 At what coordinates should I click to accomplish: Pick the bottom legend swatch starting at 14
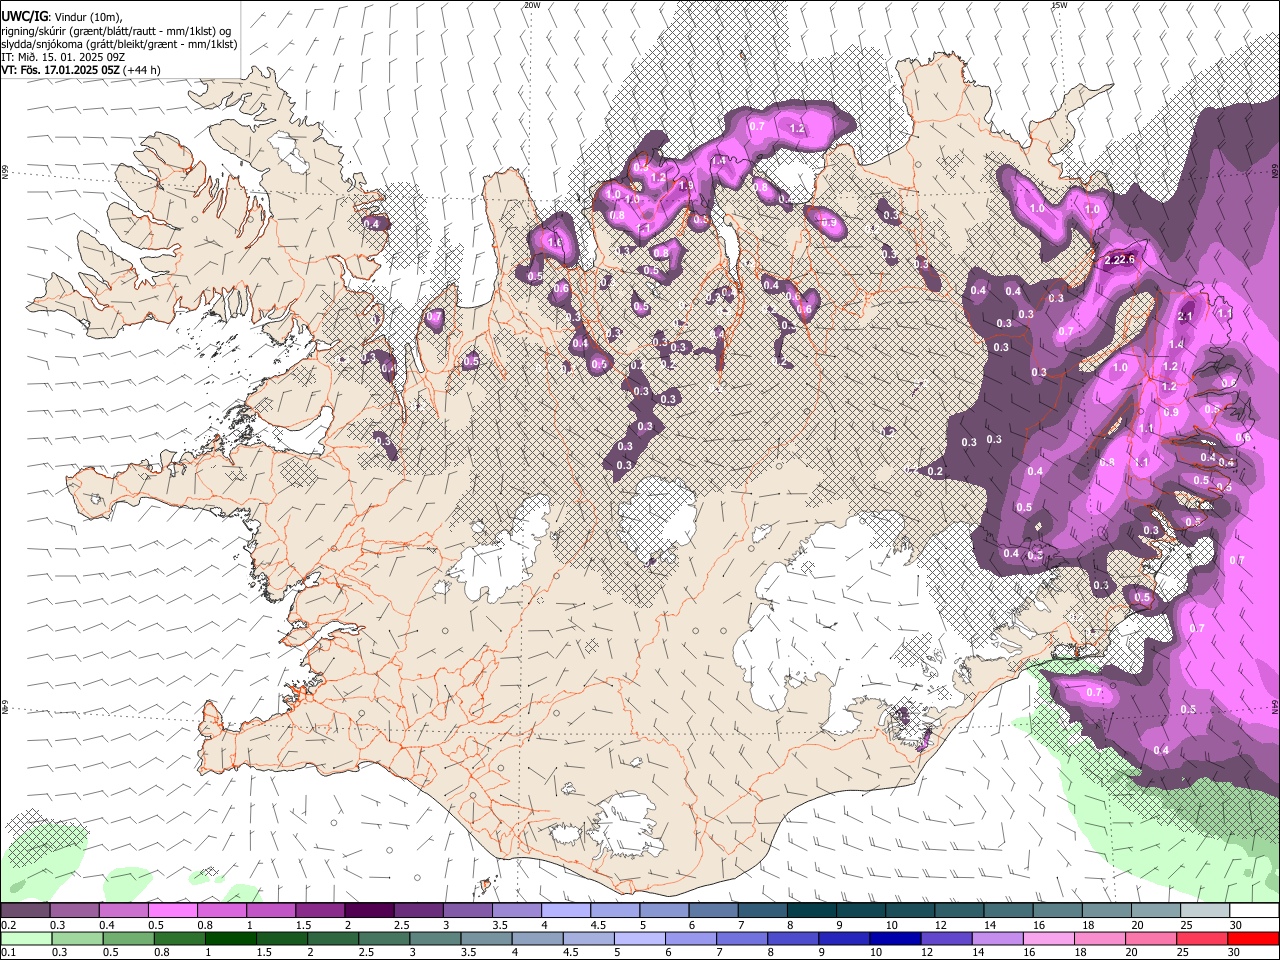coord(997,939)
